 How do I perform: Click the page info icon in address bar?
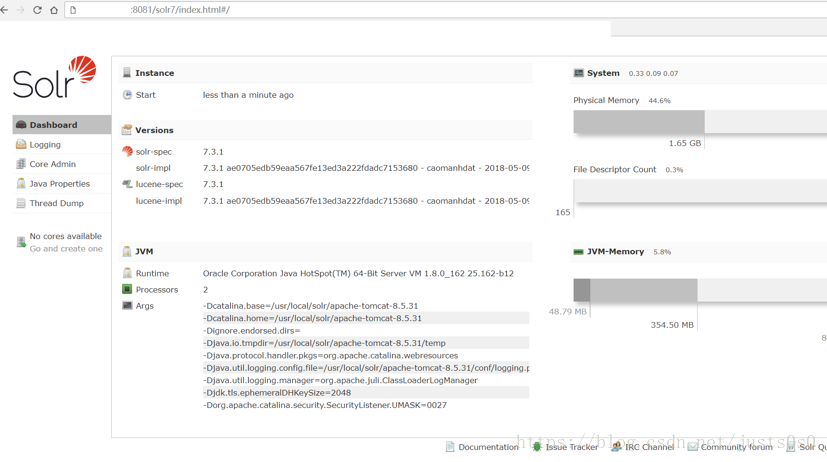click(x=73, y=10)
